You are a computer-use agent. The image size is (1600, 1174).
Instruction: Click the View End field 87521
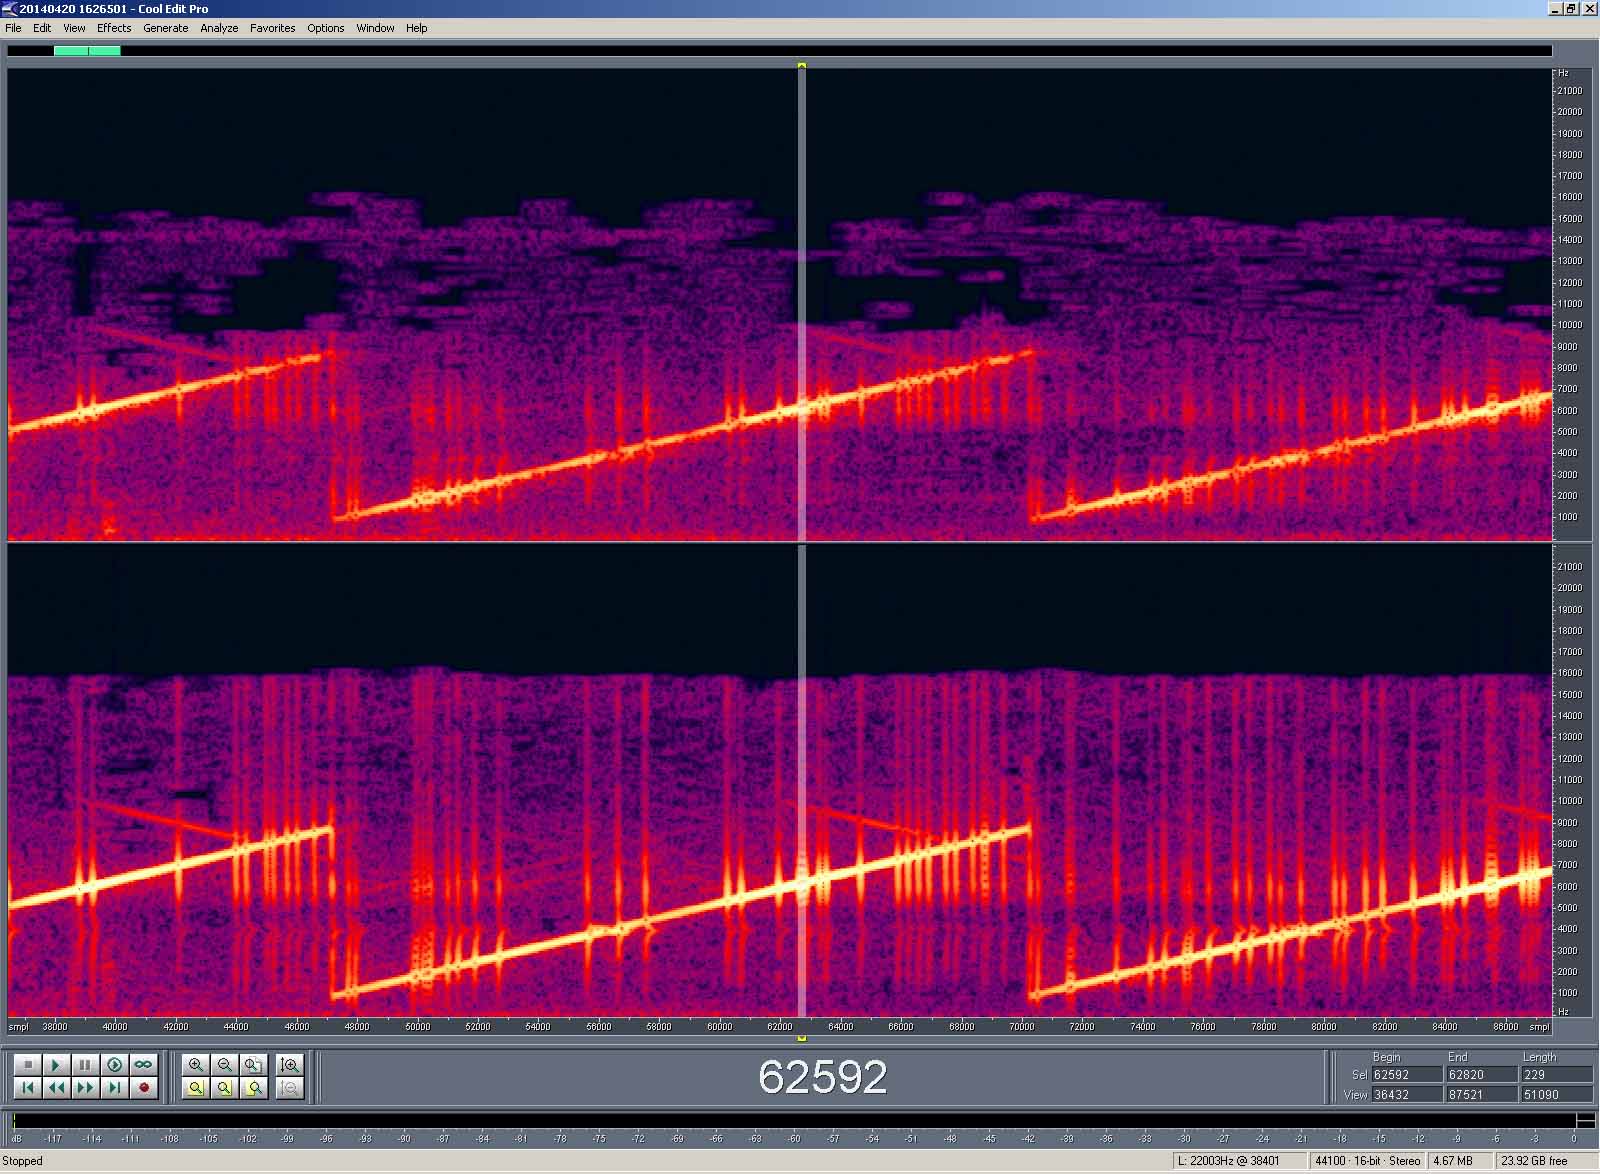point(1481,1095)
